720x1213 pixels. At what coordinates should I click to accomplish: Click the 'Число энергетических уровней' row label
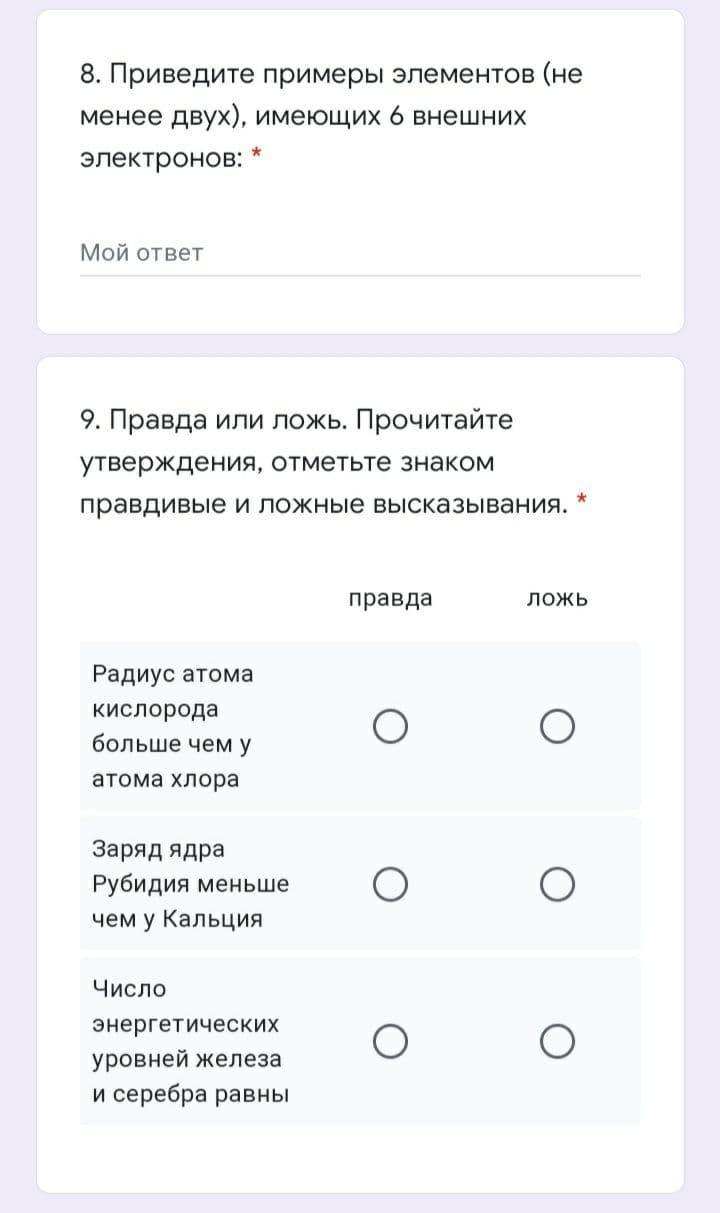pos(185,1024)
